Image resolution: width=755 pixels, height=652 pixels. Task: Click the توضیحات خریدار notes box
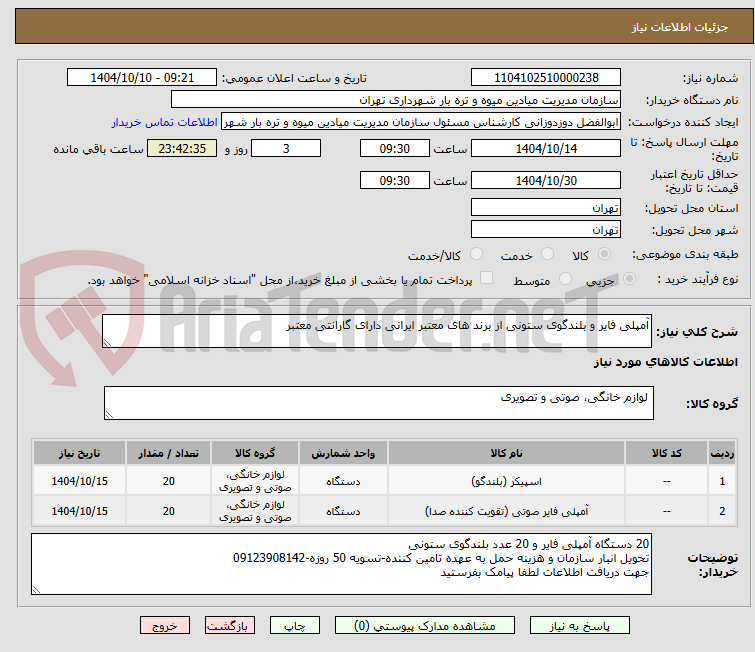click(x=341, y=564)
